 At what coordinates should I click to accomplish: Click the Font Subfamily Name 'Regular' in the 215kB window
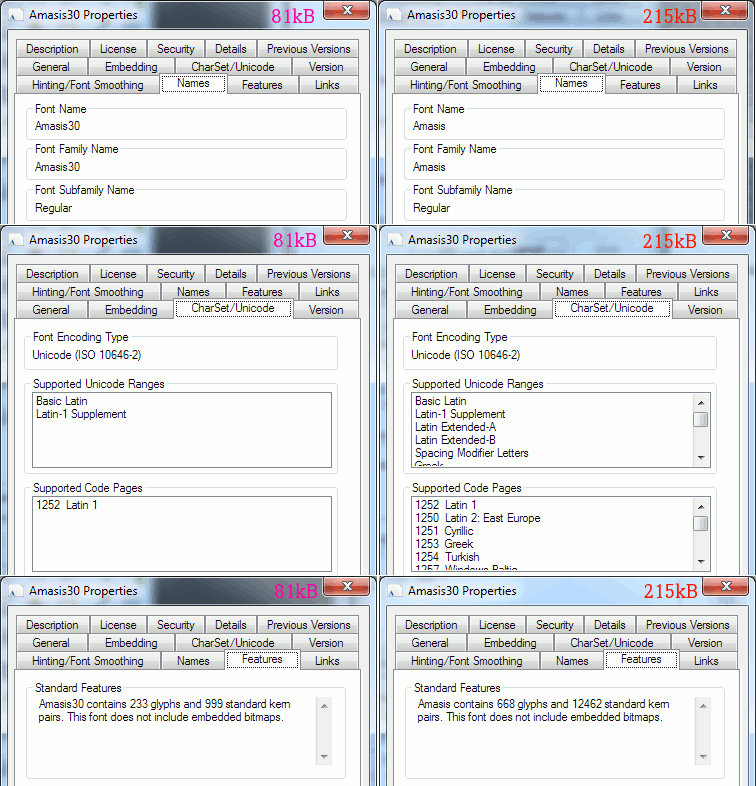[x=432, y=208]
